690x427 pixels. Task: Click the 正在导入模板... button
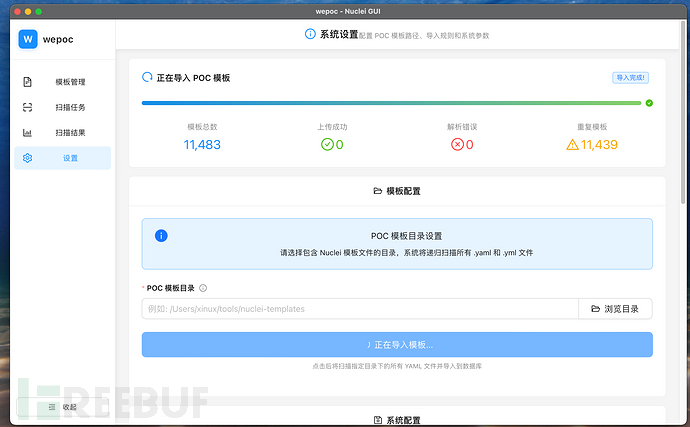[x=397, y=345]
